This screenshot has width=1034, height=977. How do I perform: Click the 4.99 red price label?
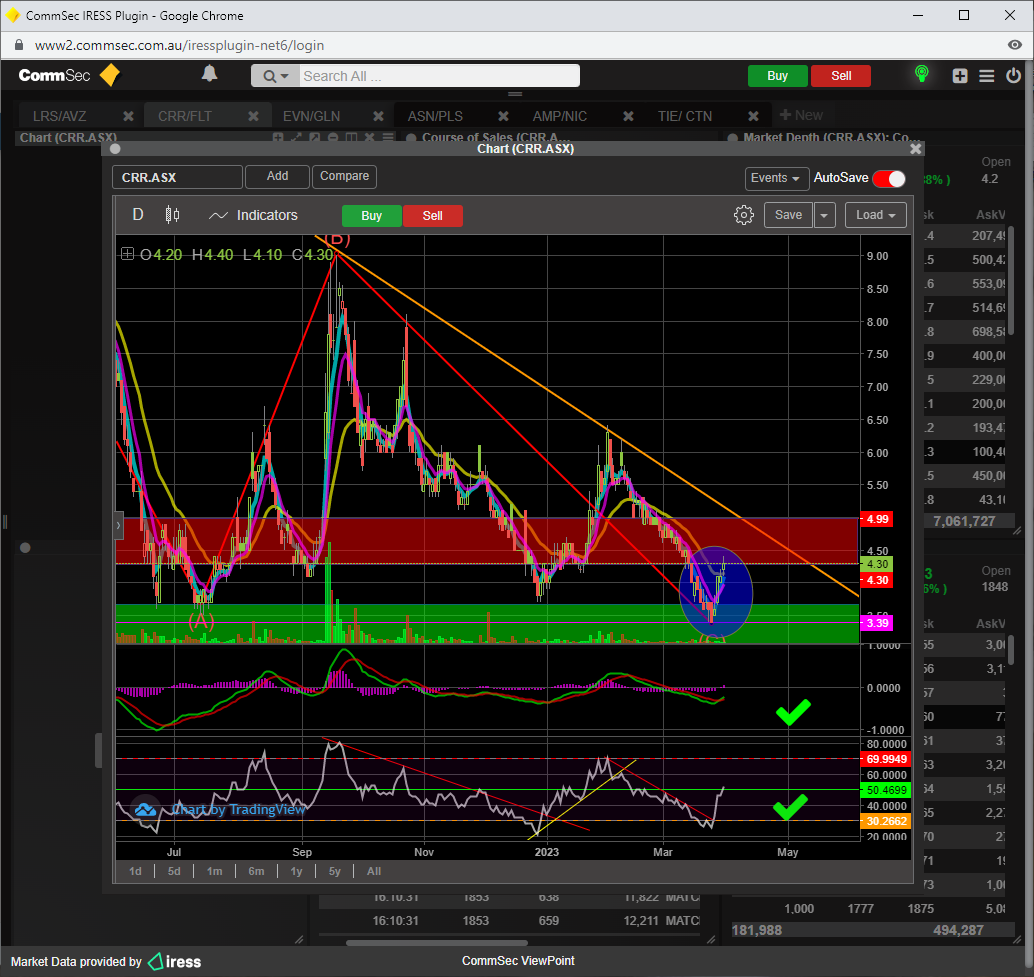(876, 519)
